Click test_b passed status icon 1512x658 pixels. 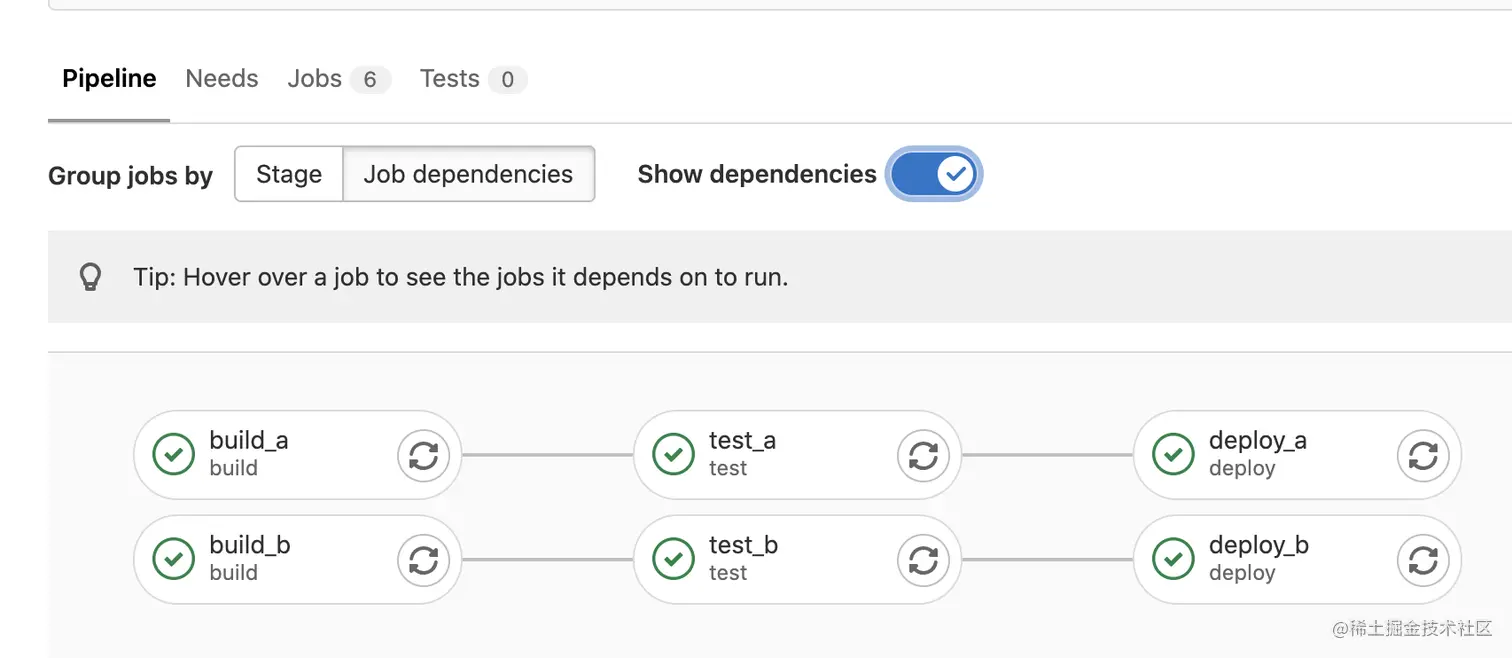[x=674, y=559]
